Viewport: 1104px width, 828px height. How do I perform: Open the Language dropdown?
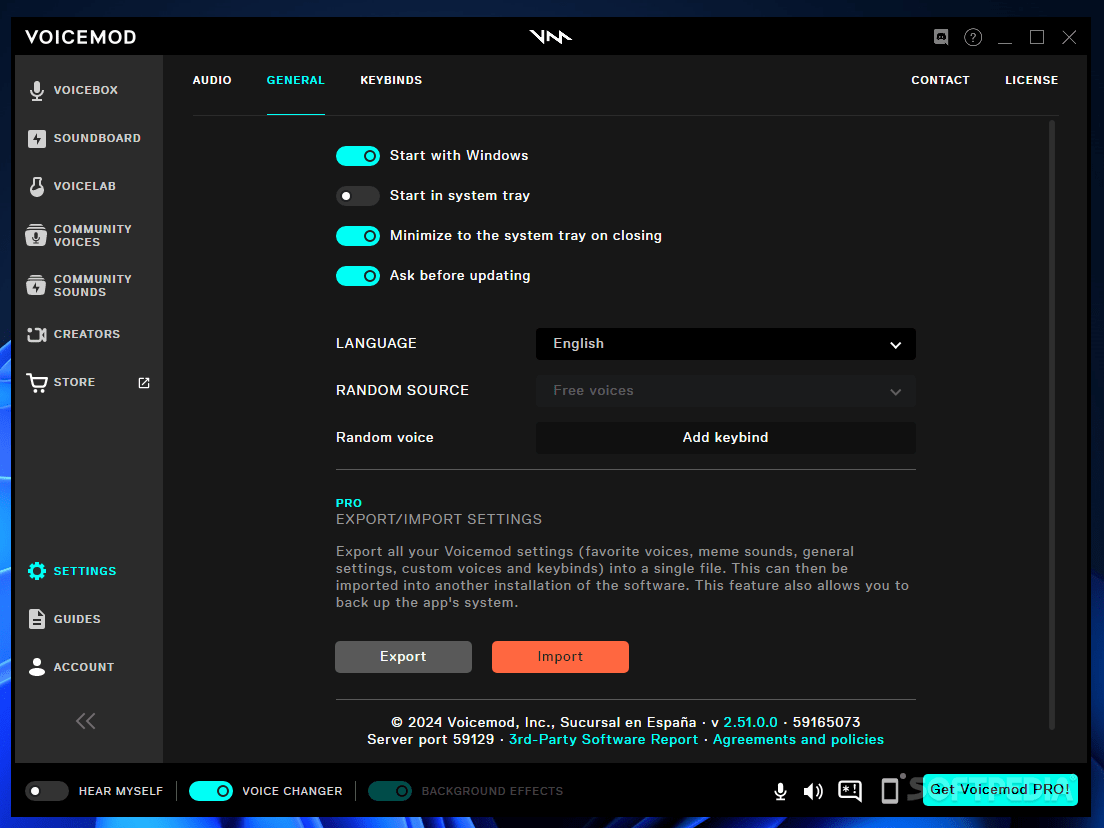[725, 344]
